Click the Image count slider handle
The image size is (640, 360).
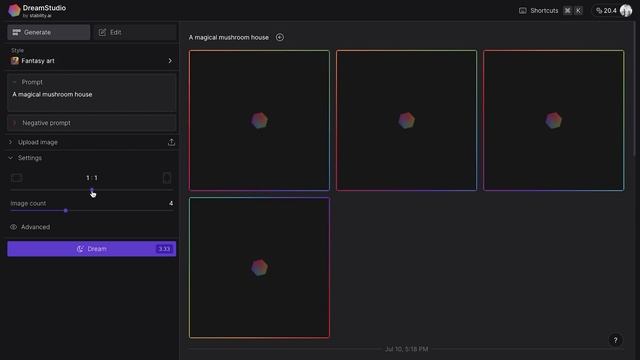[x=66, y=211]
